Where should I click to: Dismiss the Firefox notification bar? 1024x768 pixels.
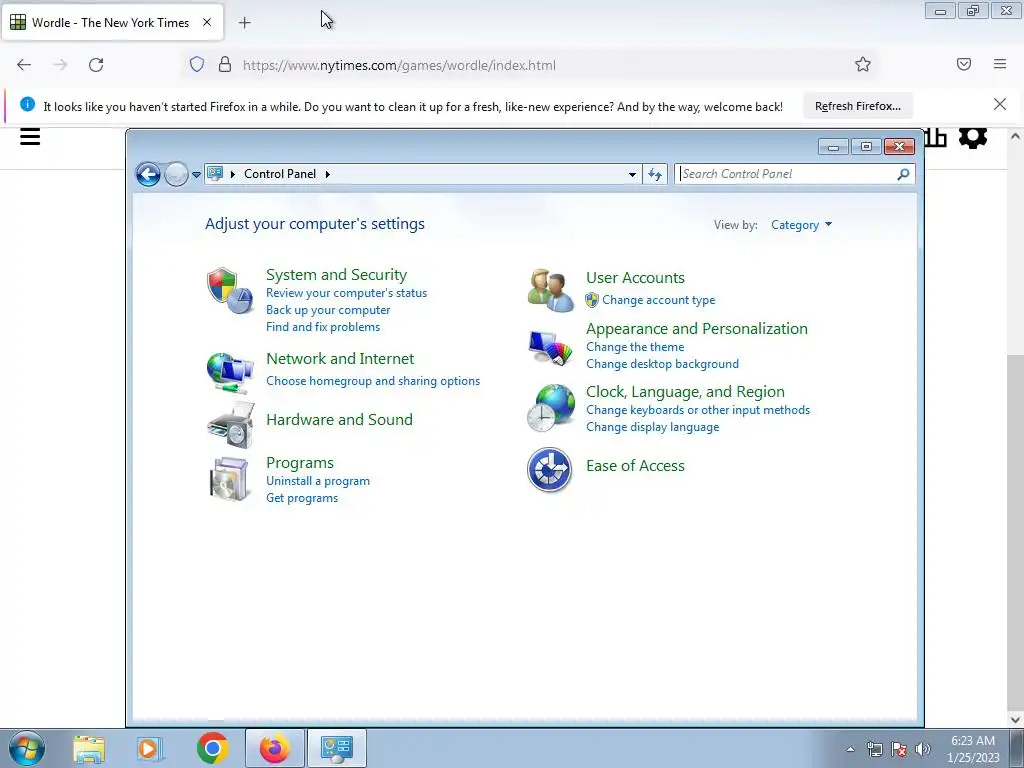pos(999,104)
